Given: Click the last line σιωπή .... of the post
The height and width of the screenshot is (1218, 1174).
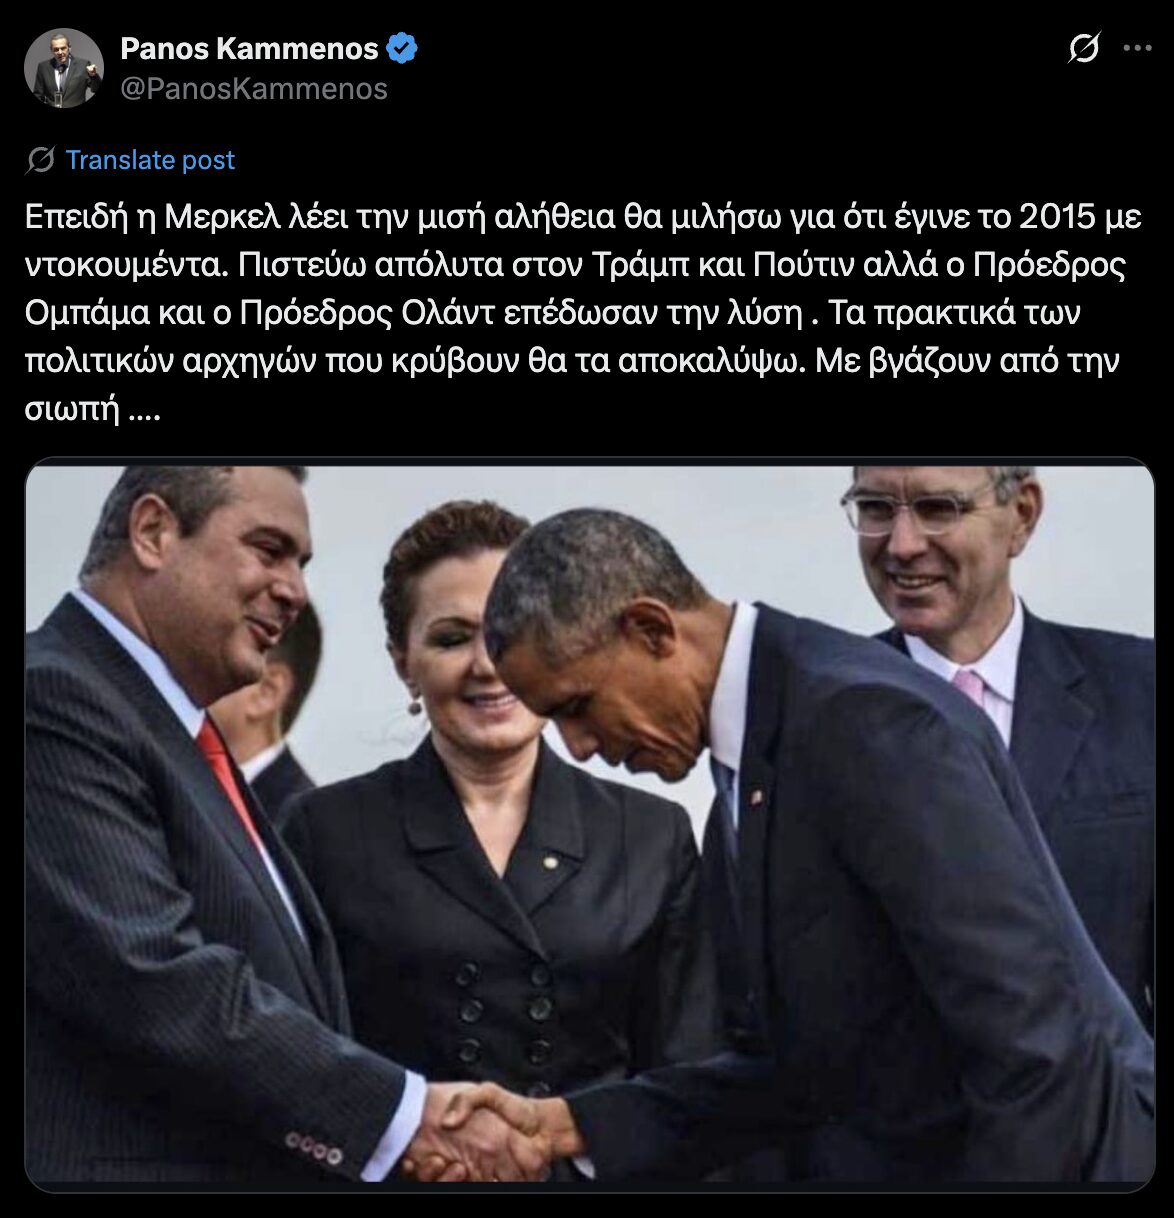Looking at the screenshot, I should [92, 411].
